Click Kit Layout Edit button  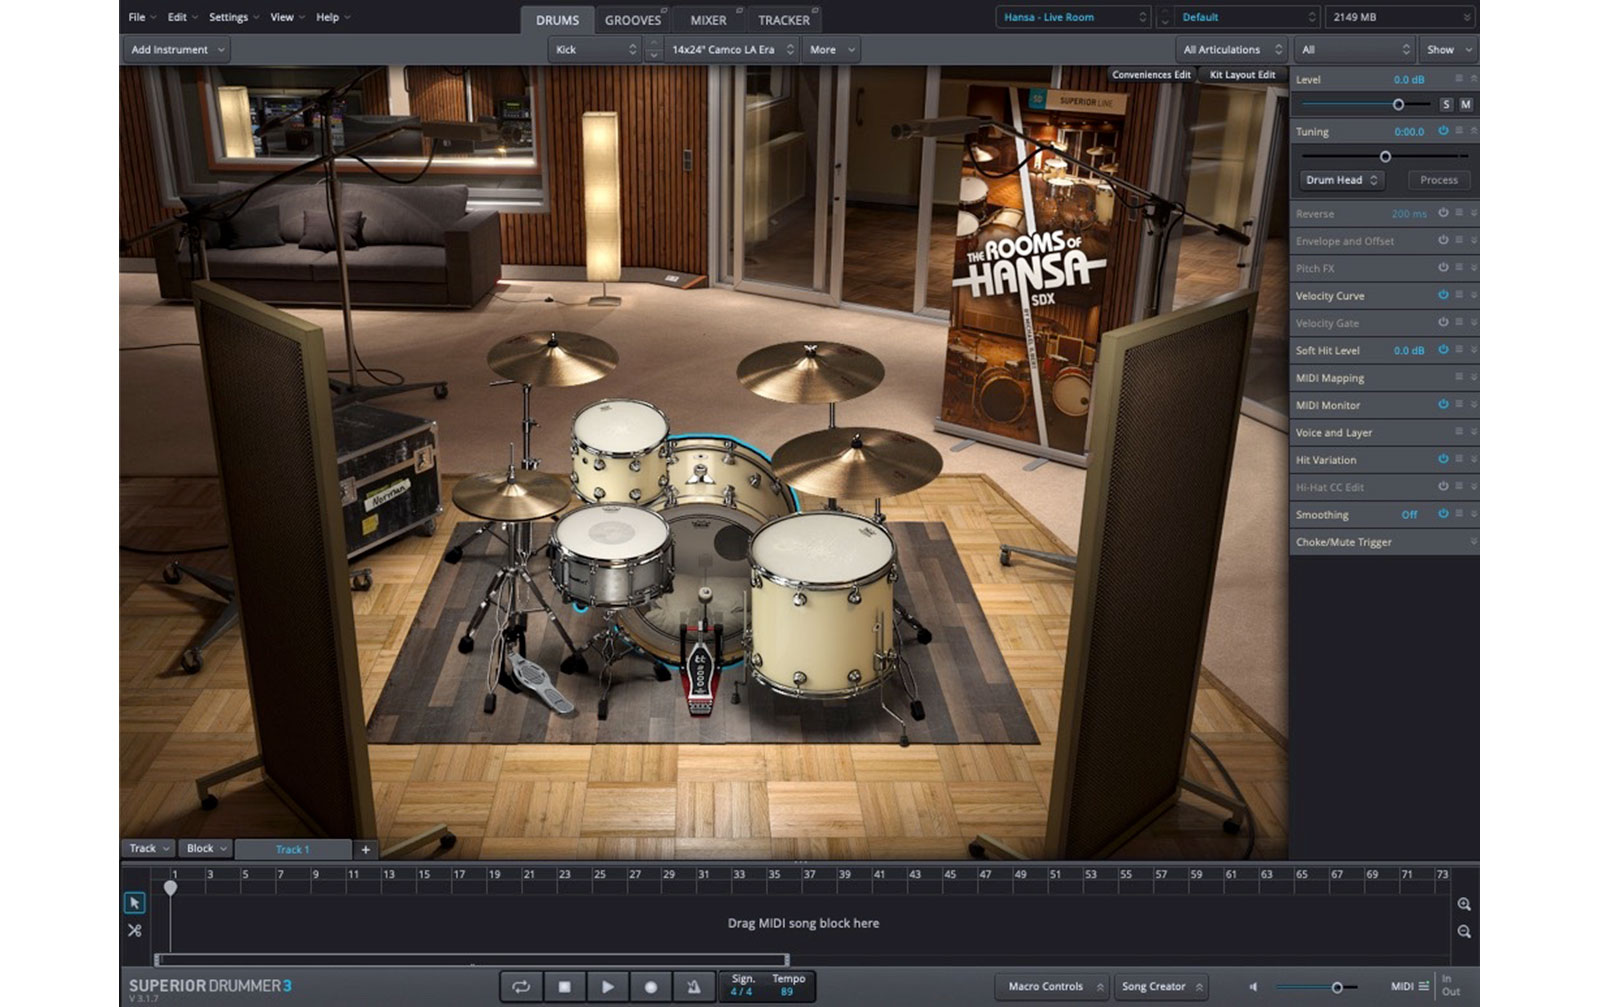coord(1242,75)
